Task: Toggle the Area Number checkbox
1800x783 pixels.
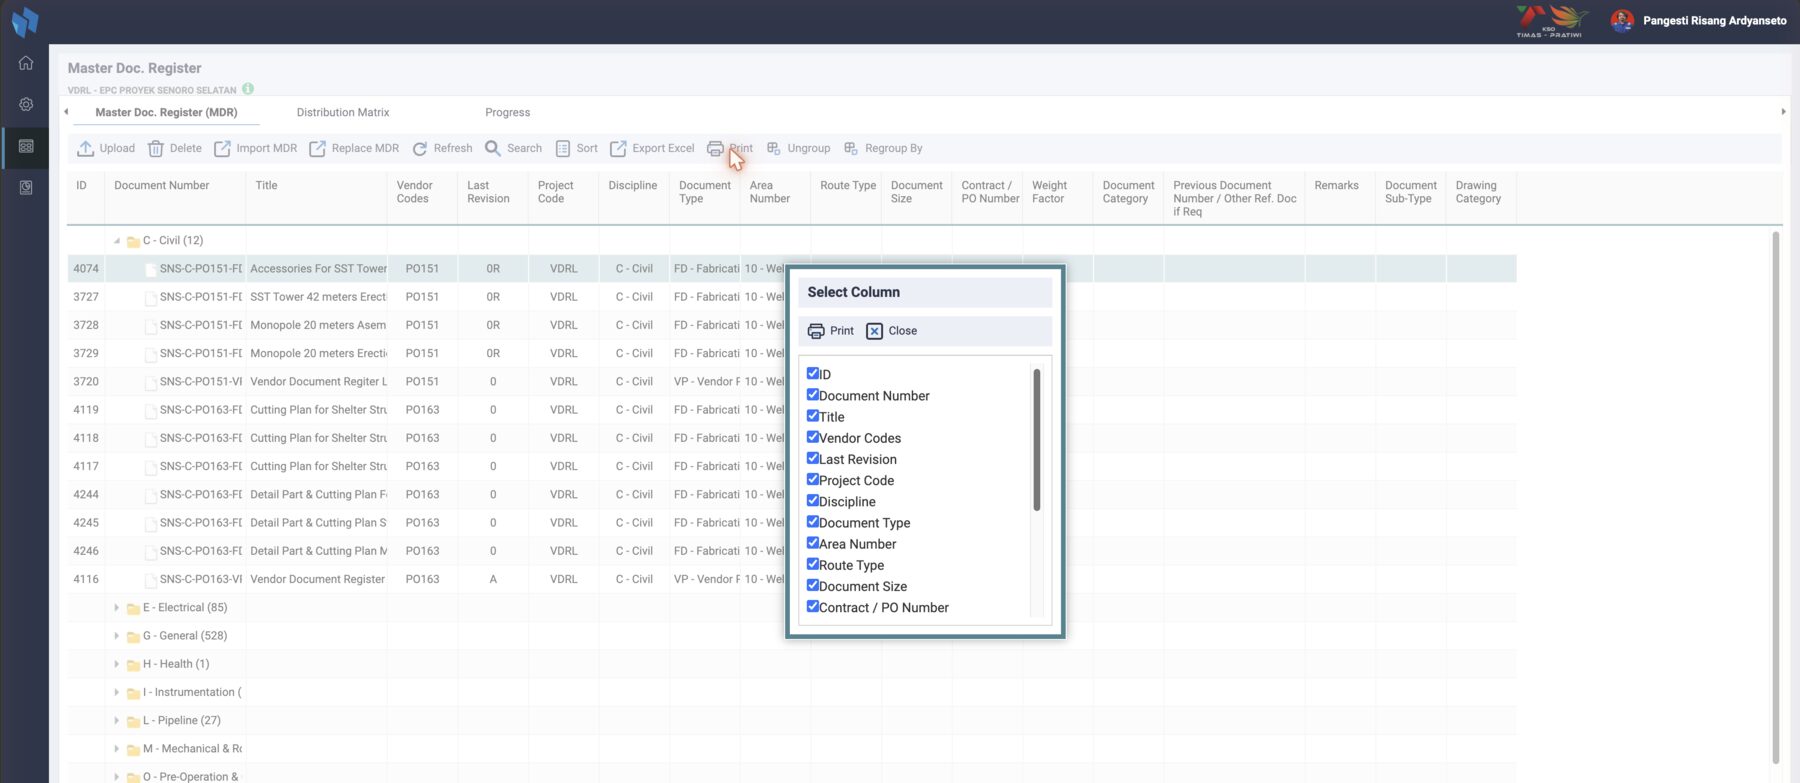Action: click(x=813, y=543)
